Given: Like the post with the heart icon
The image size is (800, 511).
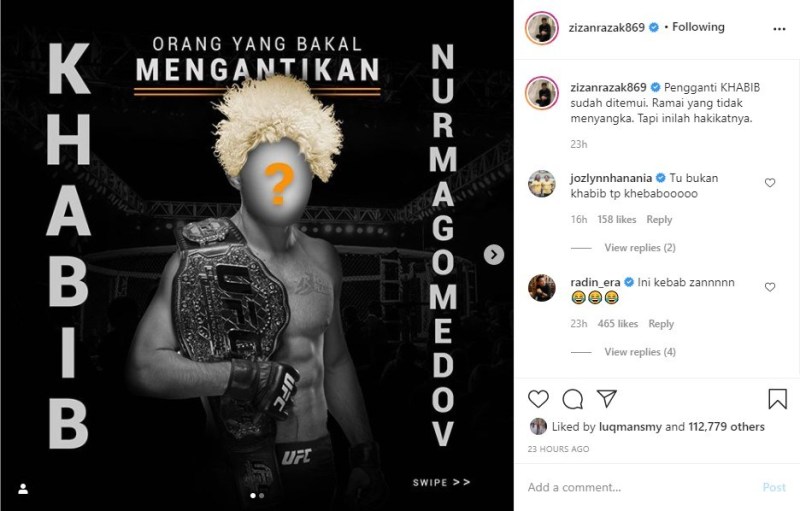Looking at the screenshot, I should coord(538,399).
